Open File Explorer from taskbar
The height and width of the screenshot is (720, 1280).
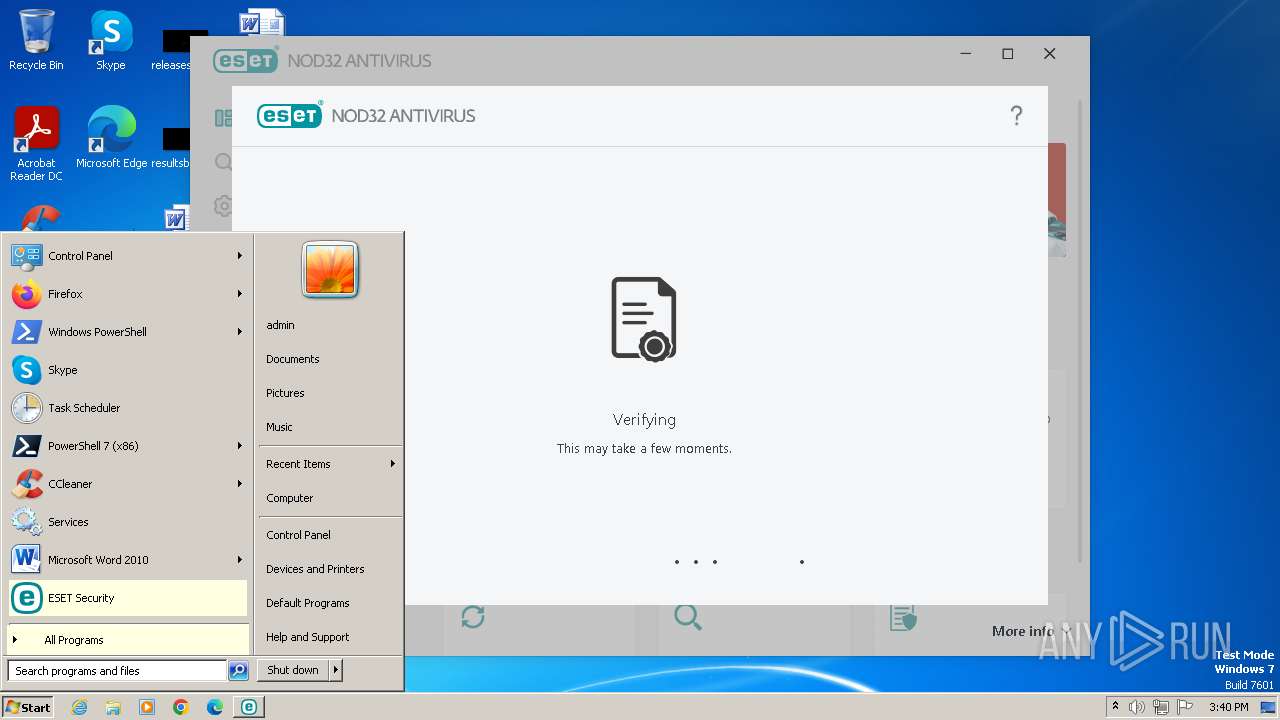[113, 707]
